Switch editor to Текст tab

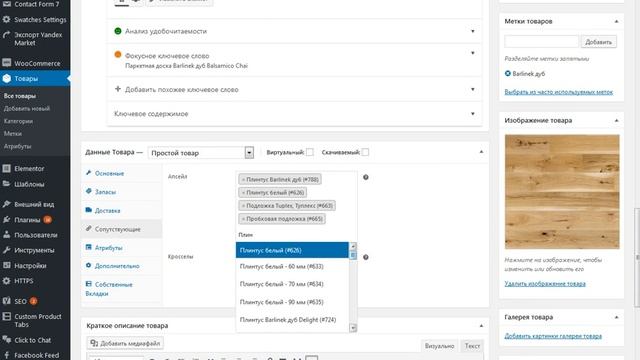point(472,346)
